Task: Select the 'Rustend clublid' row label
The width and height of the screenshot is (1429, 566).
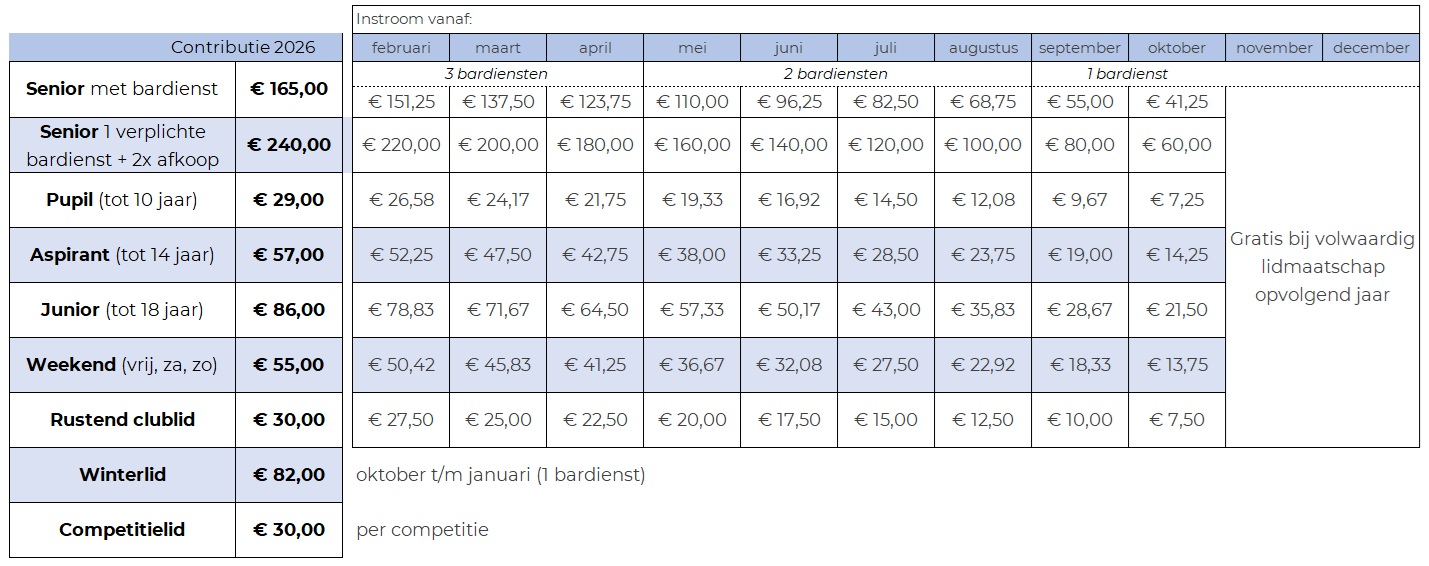Action: [x=122, y=420]
